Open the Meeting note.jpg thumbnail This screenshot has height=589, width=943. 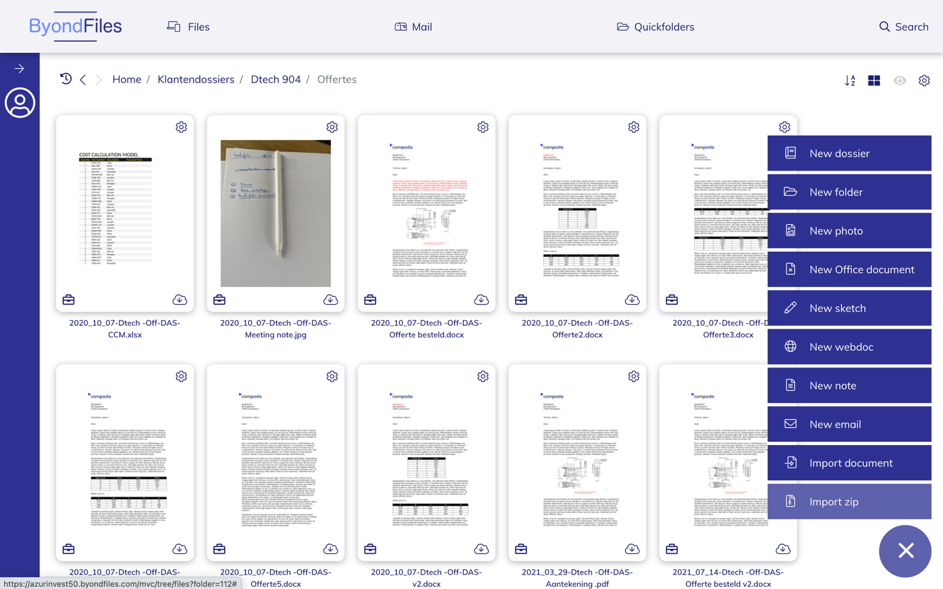pyautogui.click(x=275, y=213)
